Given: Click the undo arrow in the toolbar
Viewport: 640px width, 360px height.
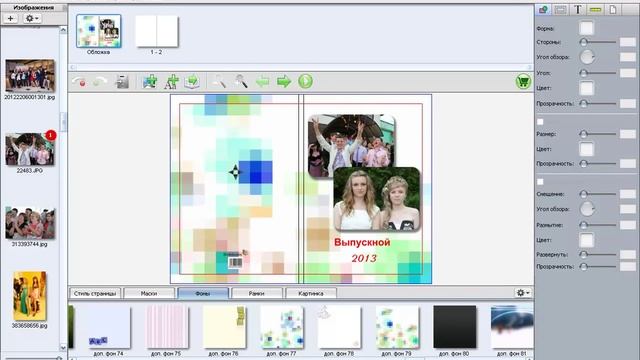Looking at the screenshot, I should tap(79, 82).
